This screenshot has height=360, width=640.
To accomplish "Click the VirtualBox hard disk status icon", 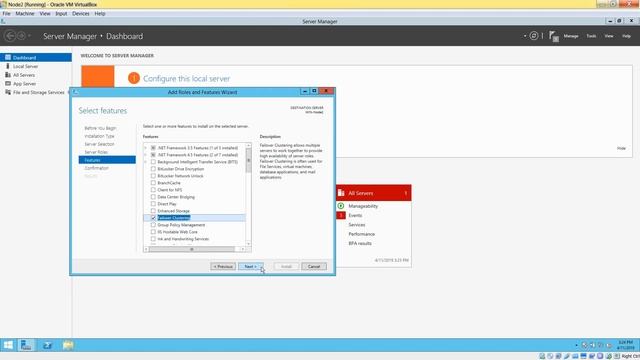I will [x=542, y=356].
